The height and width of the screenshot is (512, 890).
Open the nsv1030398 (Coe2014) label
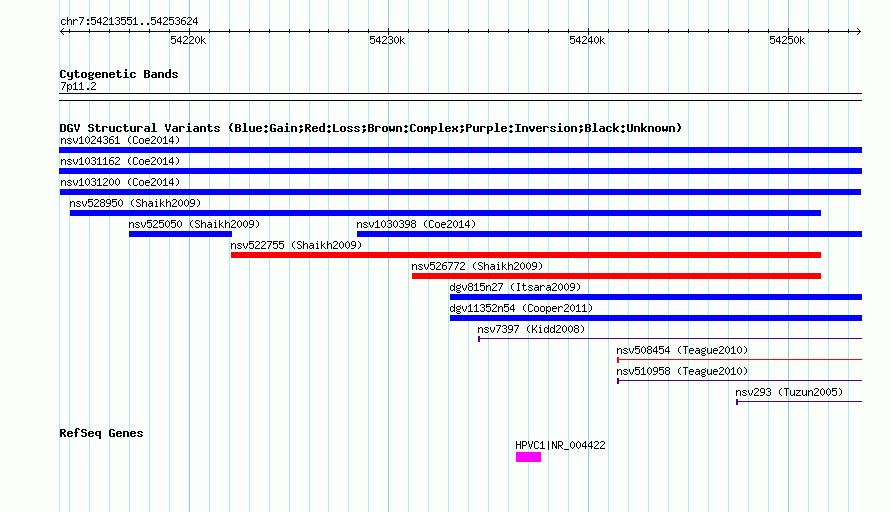pyautogui.click(x=416, y=224)
